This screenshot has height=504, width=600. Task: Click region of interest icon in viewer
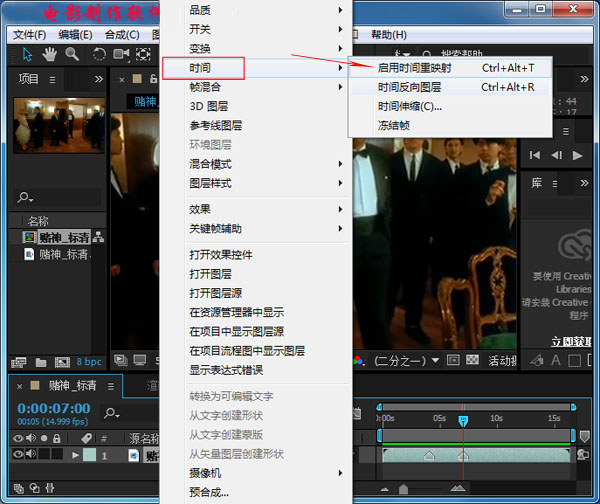point(453,360)
